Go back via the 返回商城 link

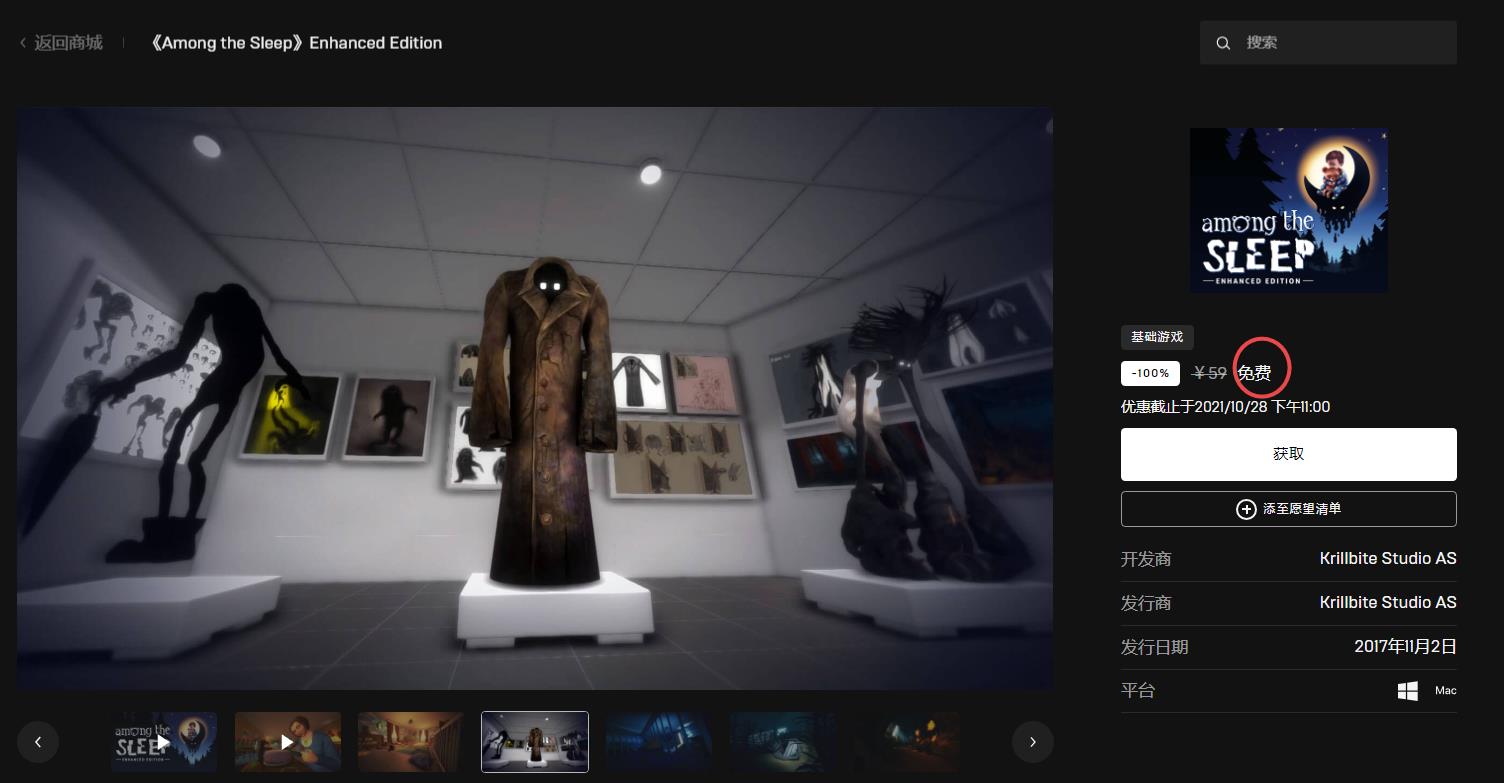coord(68,43)
